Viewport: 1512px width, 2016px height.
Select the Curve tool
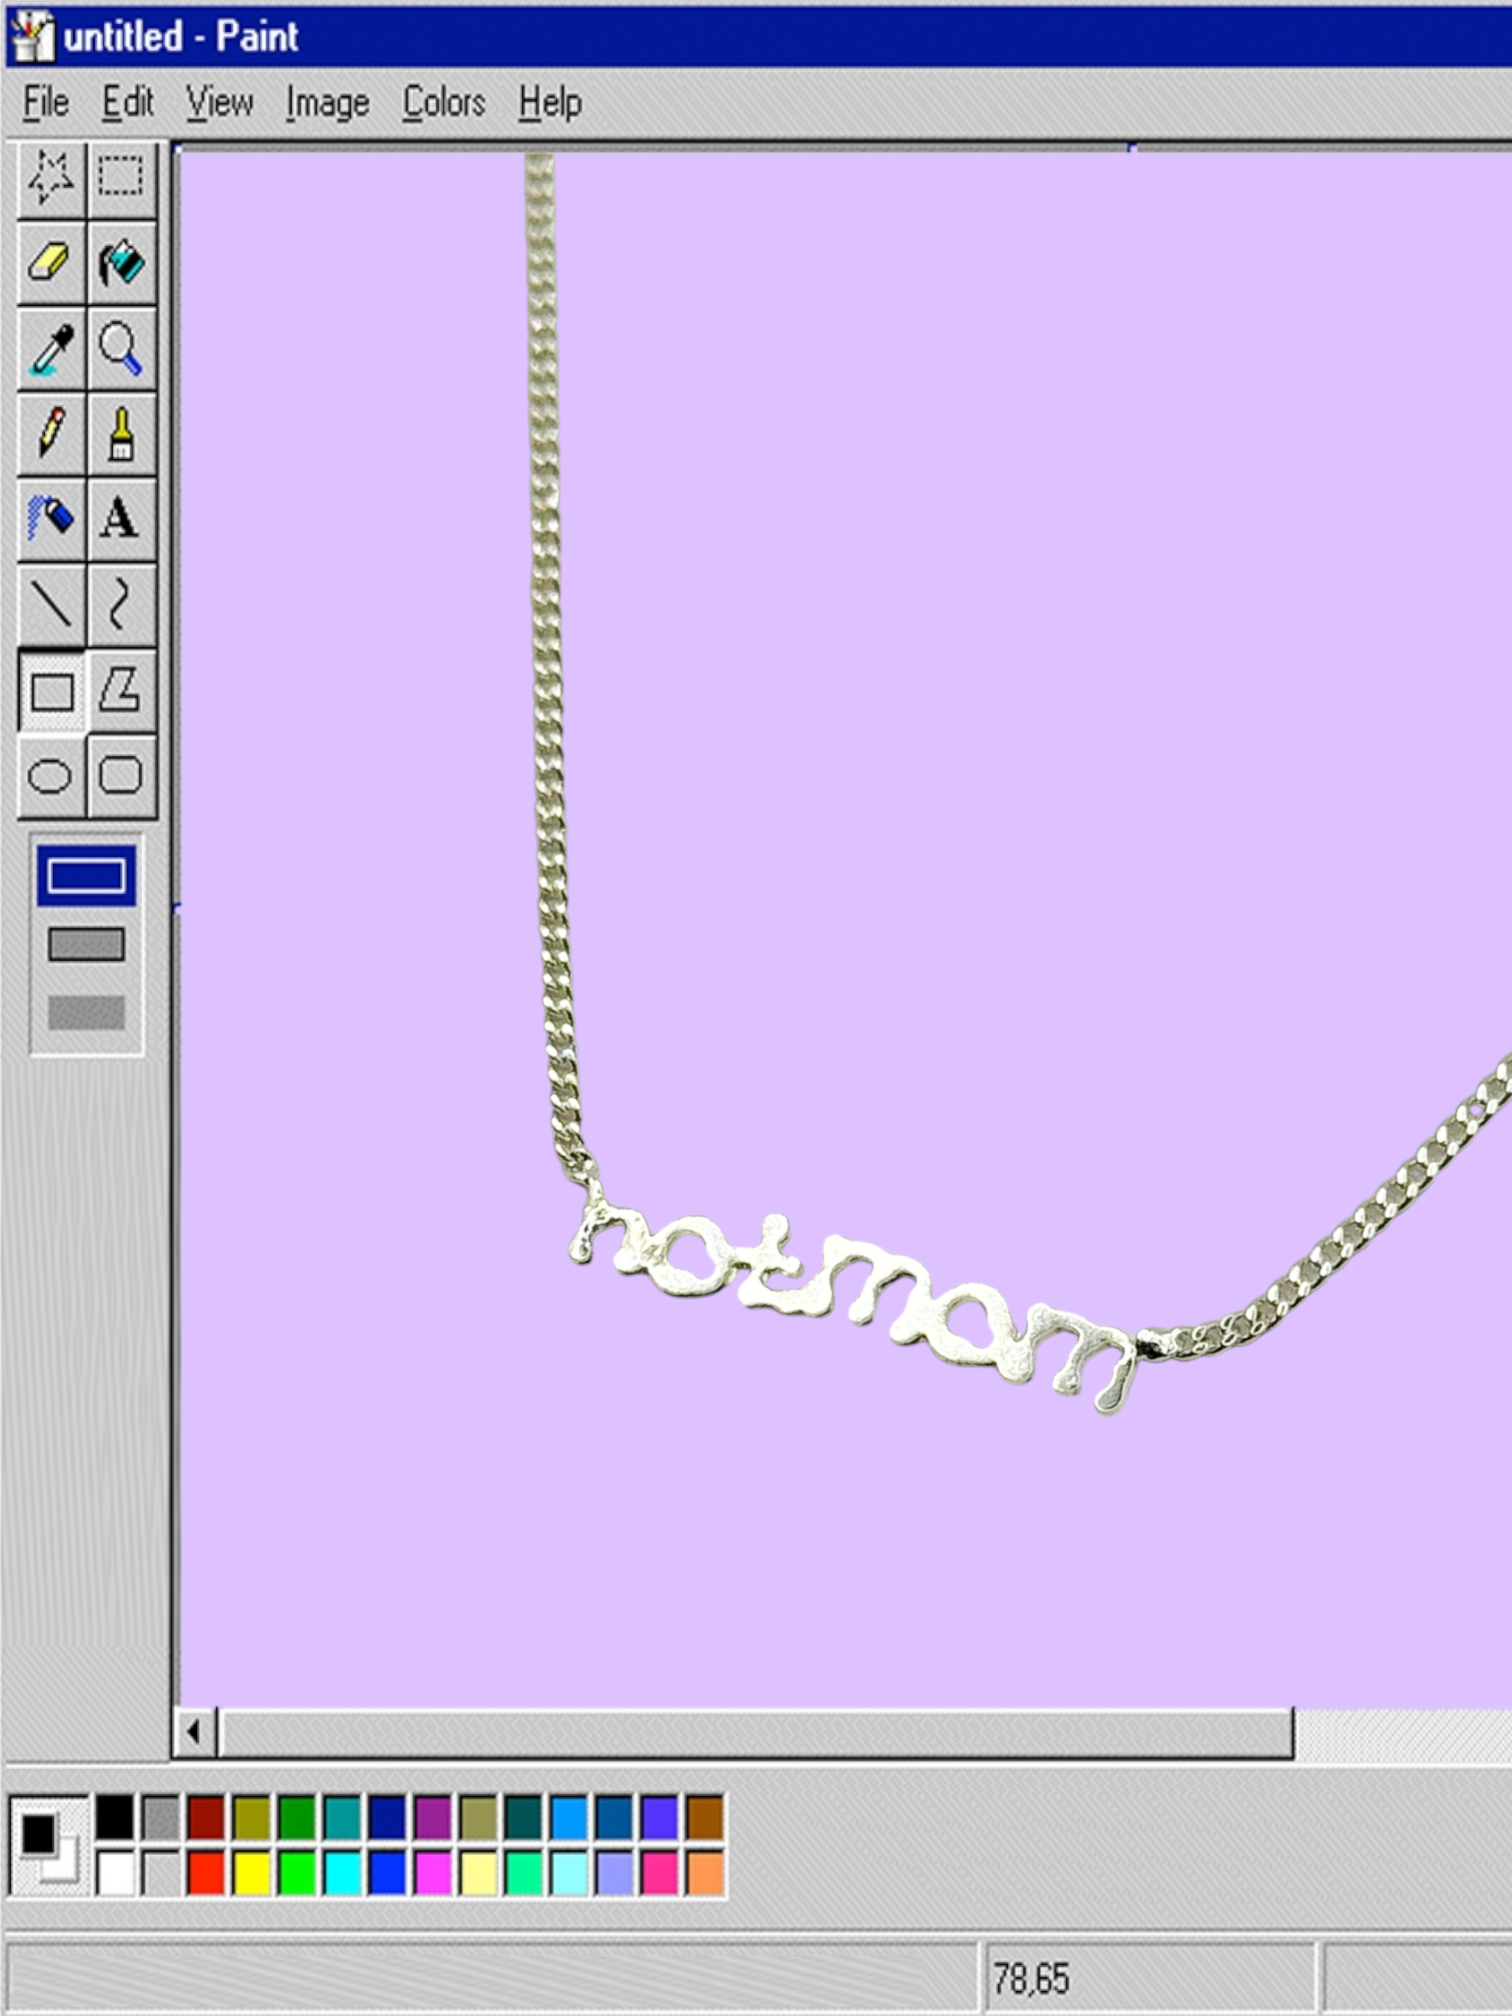point(121,605)
